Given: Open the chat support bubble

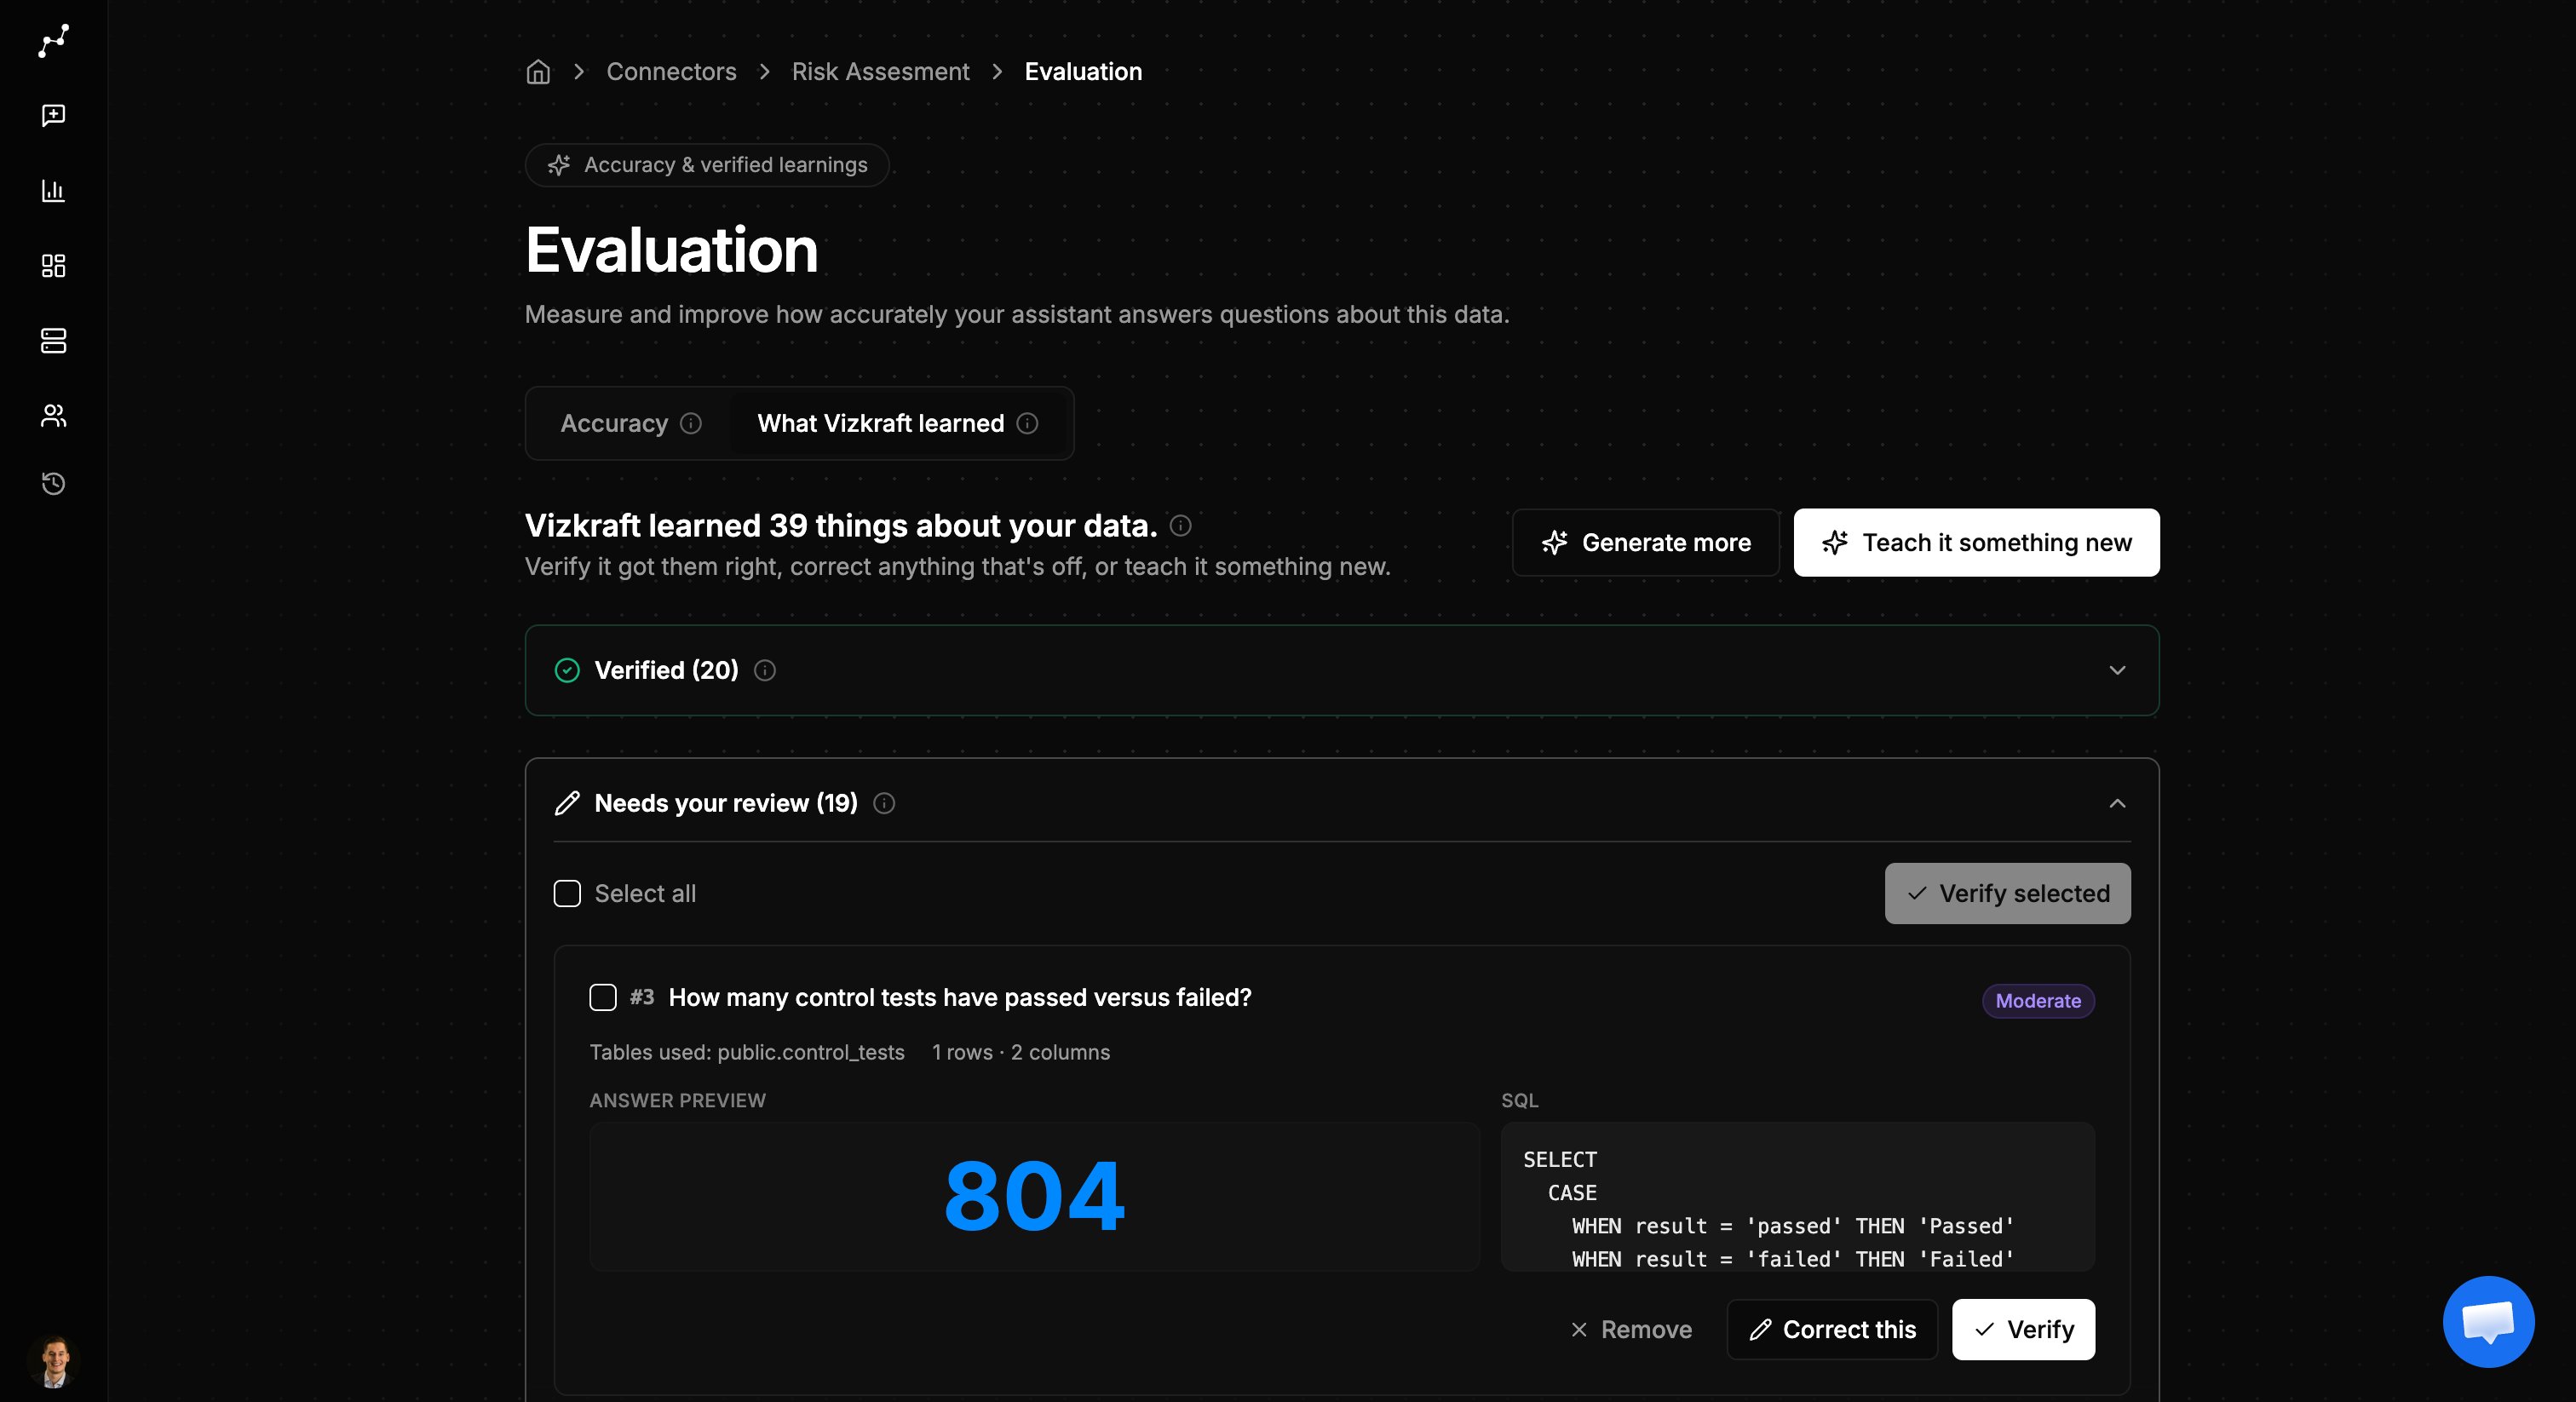Looking at the screenshot, I should click(2488, 1322).
